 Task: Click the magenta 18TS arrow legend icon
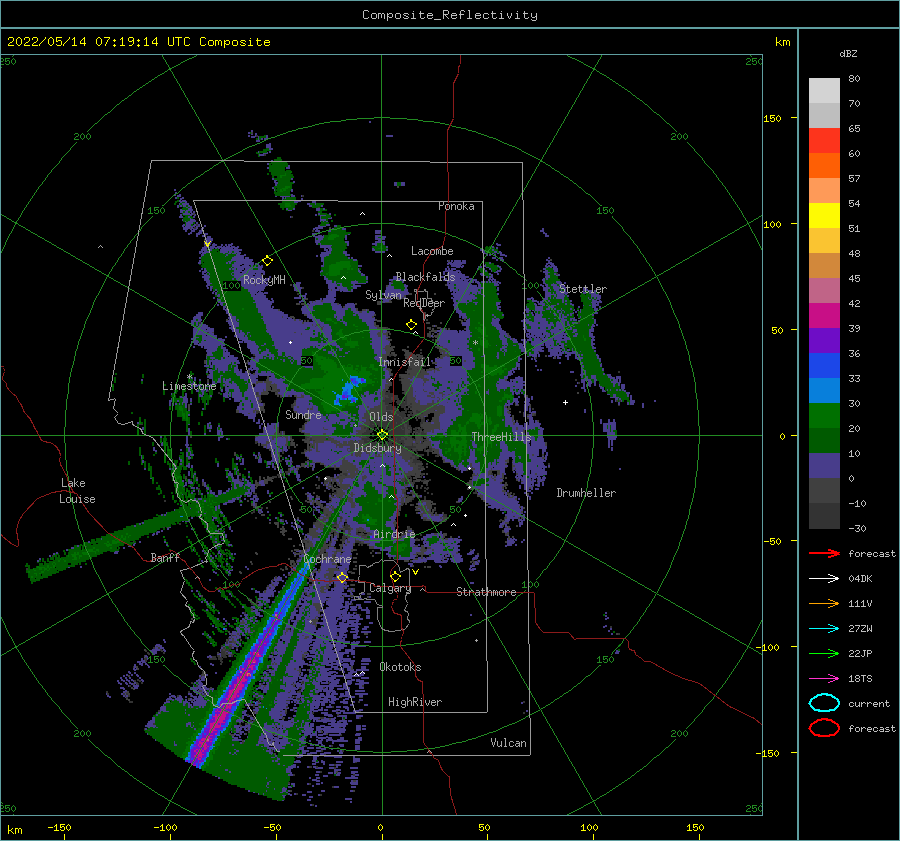point(824,679)
